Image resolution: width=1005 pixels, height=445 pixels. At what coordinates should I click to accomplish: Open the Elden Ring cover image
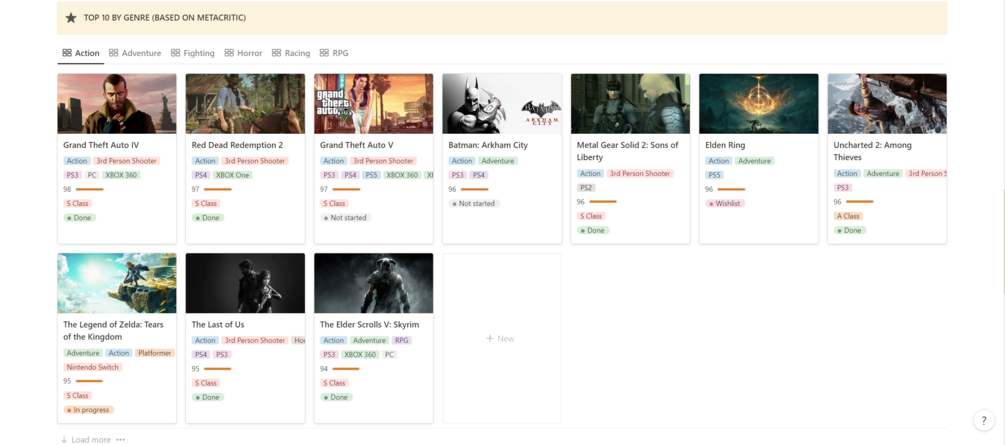[759, 104]
